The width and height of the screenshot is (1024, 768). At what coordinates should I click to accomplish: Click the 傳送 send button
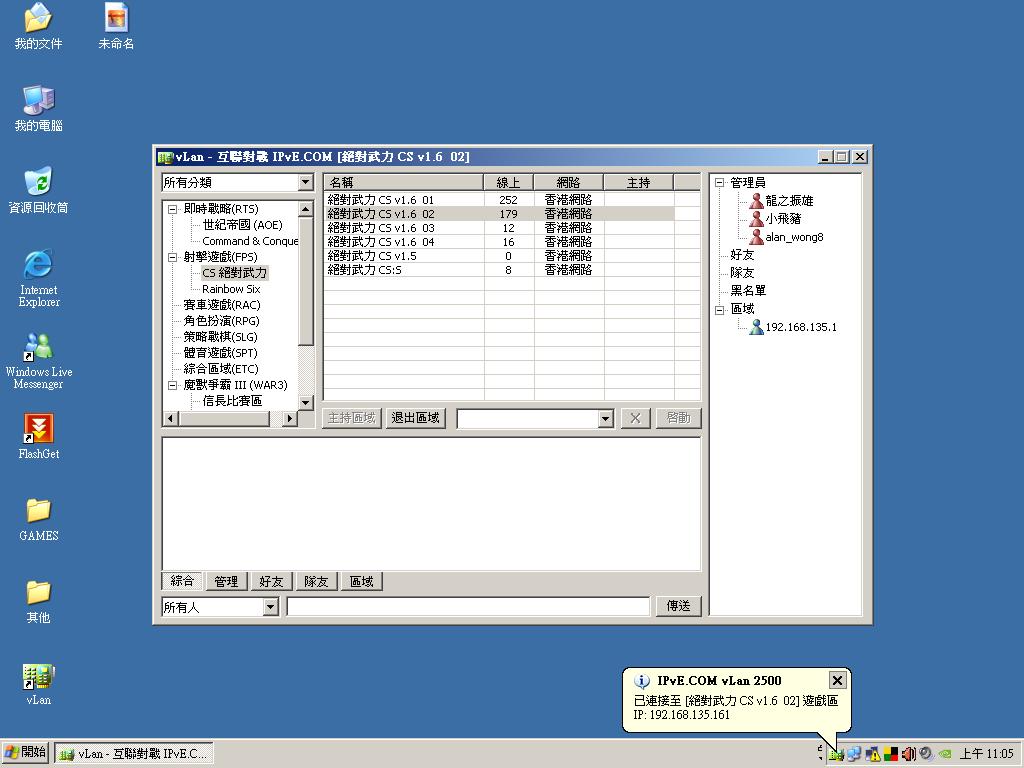pos(679,606)
